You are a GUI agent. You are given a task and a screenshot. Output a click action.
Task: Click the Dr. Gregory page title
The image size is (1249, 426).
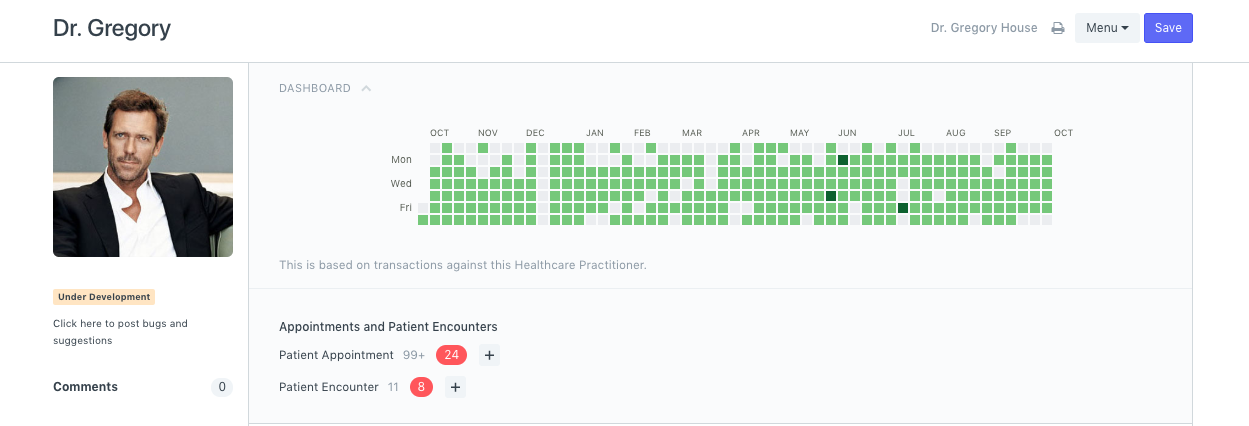(x=112, y=28)
